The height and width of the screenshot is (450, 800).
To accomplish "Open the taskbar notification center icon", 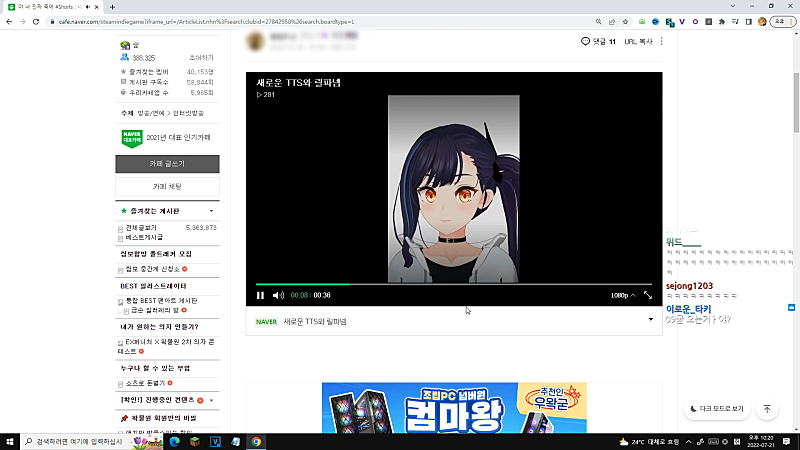I will tap(787, 441).
